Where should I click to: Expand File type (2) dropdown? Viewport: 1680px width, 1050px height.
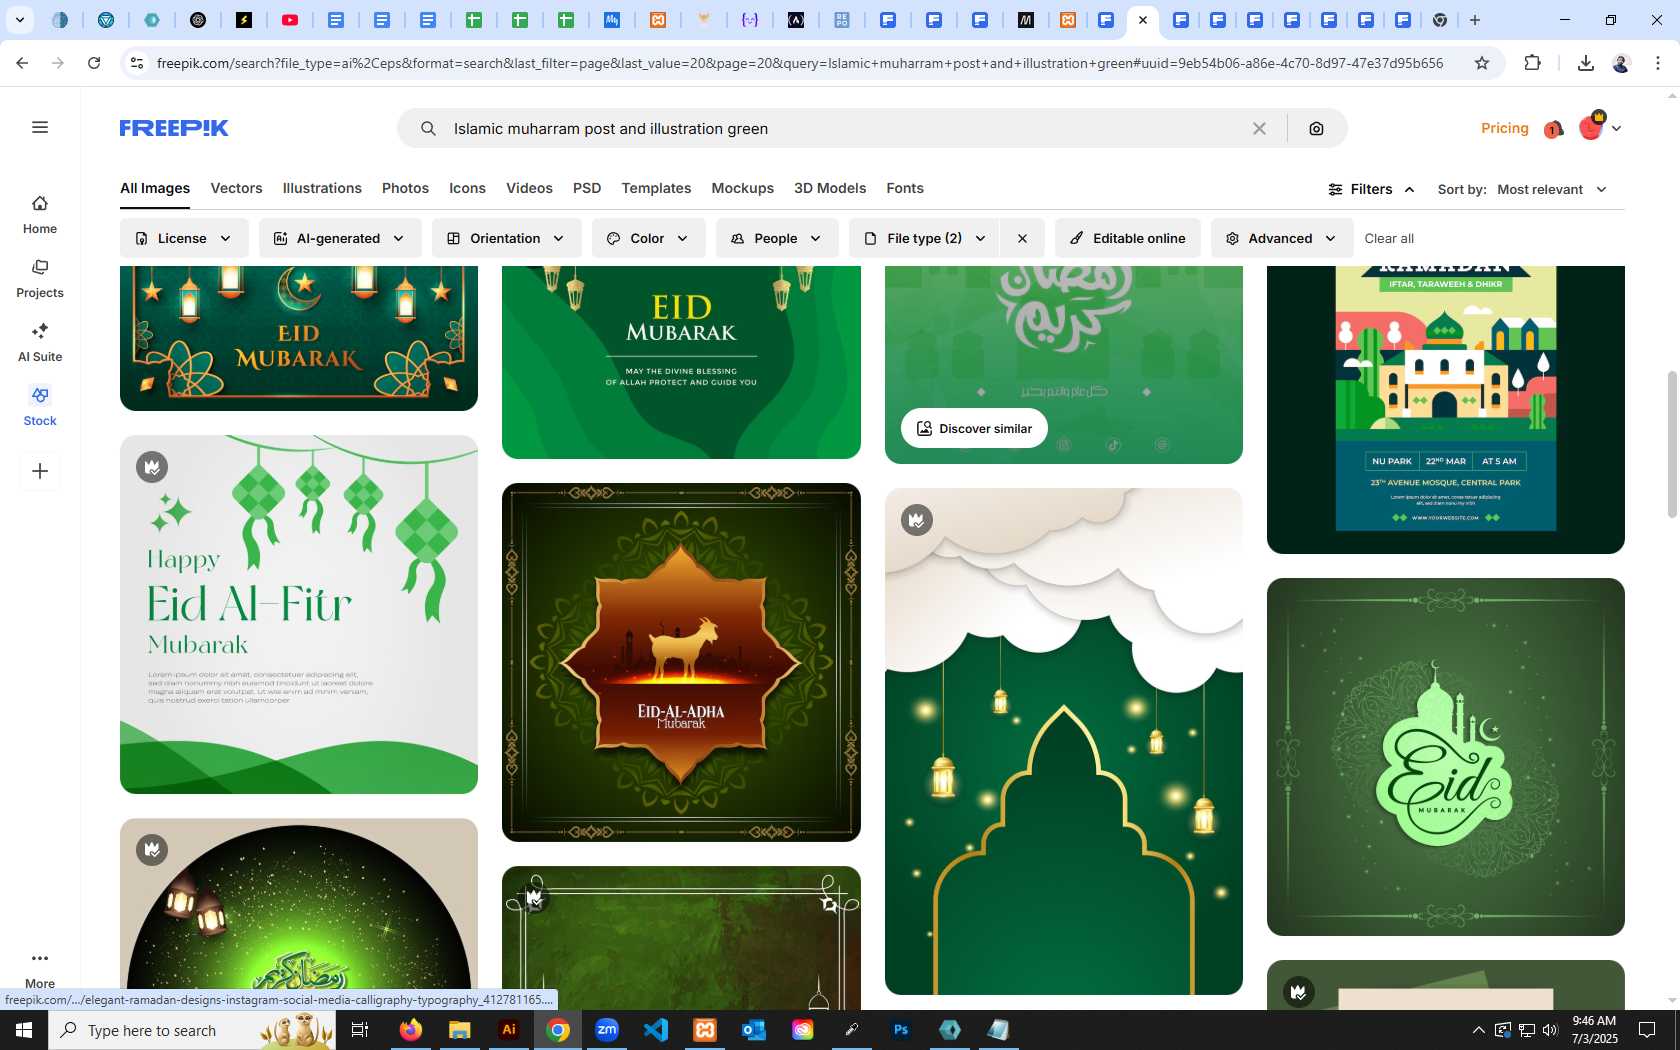point(924,238)
